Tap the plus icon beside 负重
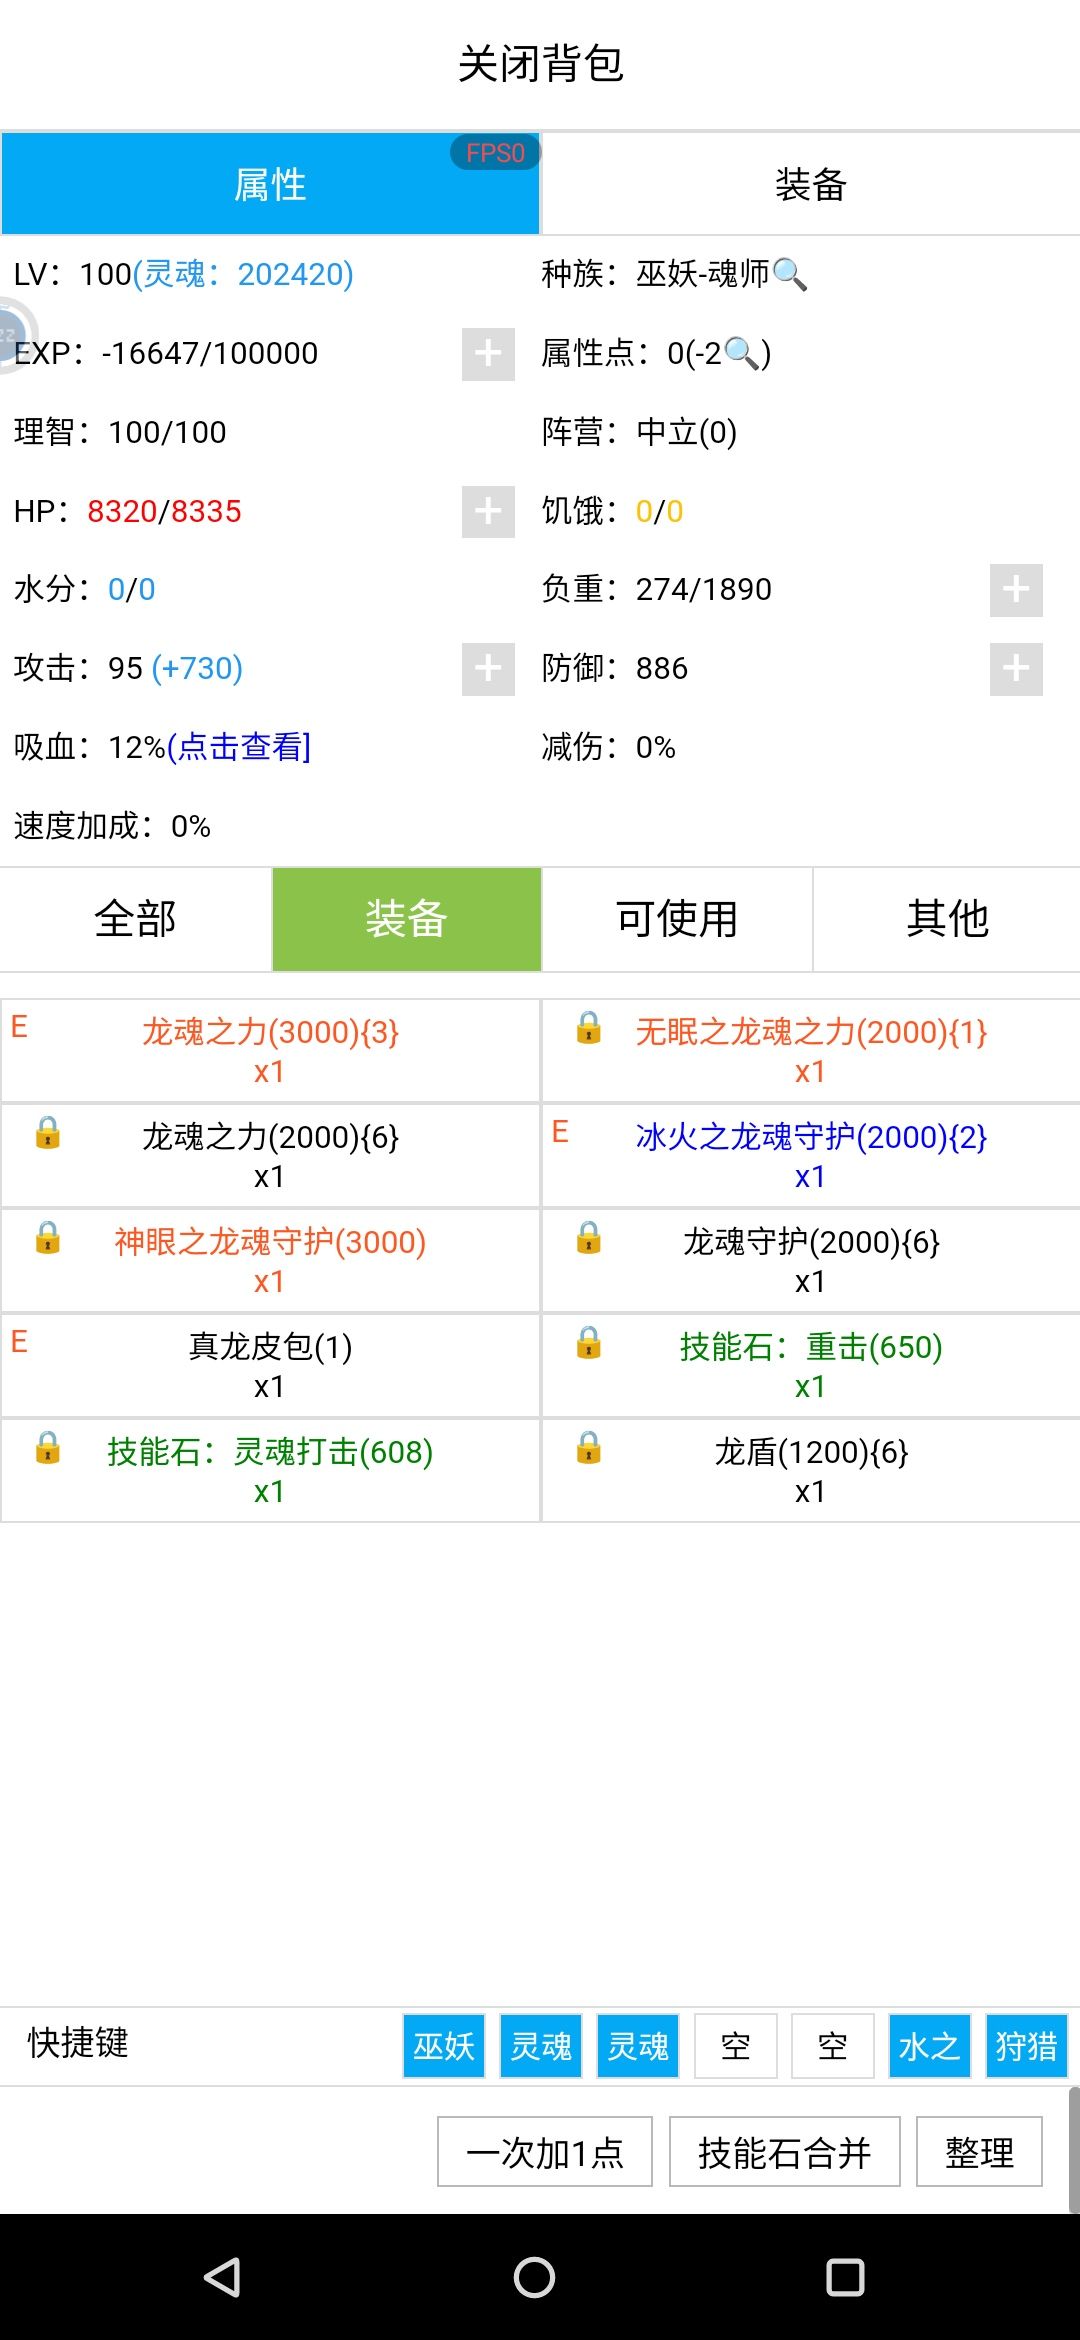 pyautogui.click(x=1016, y=590)
